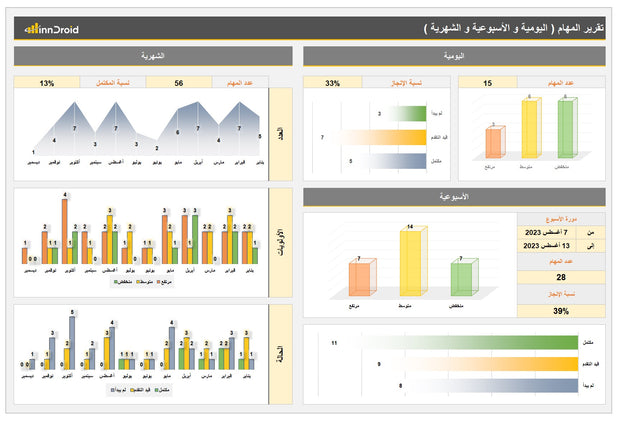Click the leftmost peak data label 7 in area chart
The width and height of the screenshot is (620, 421).
point(74,128)
